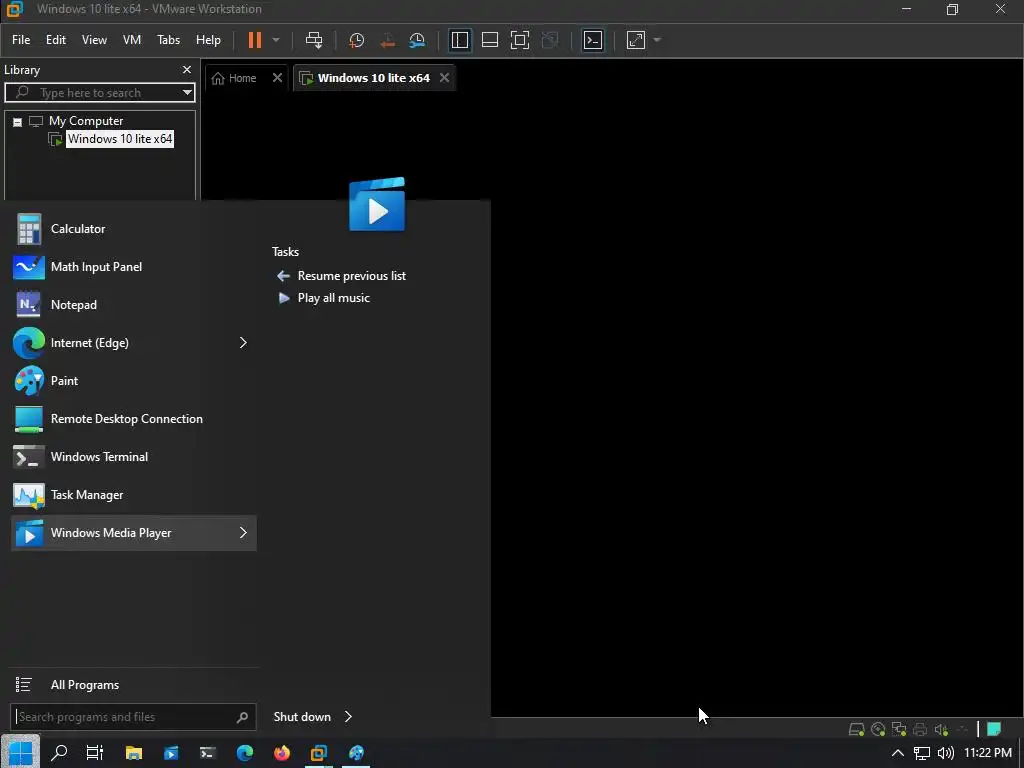
Task: Click the hard disk device status icon
Action: coord(856,729)
